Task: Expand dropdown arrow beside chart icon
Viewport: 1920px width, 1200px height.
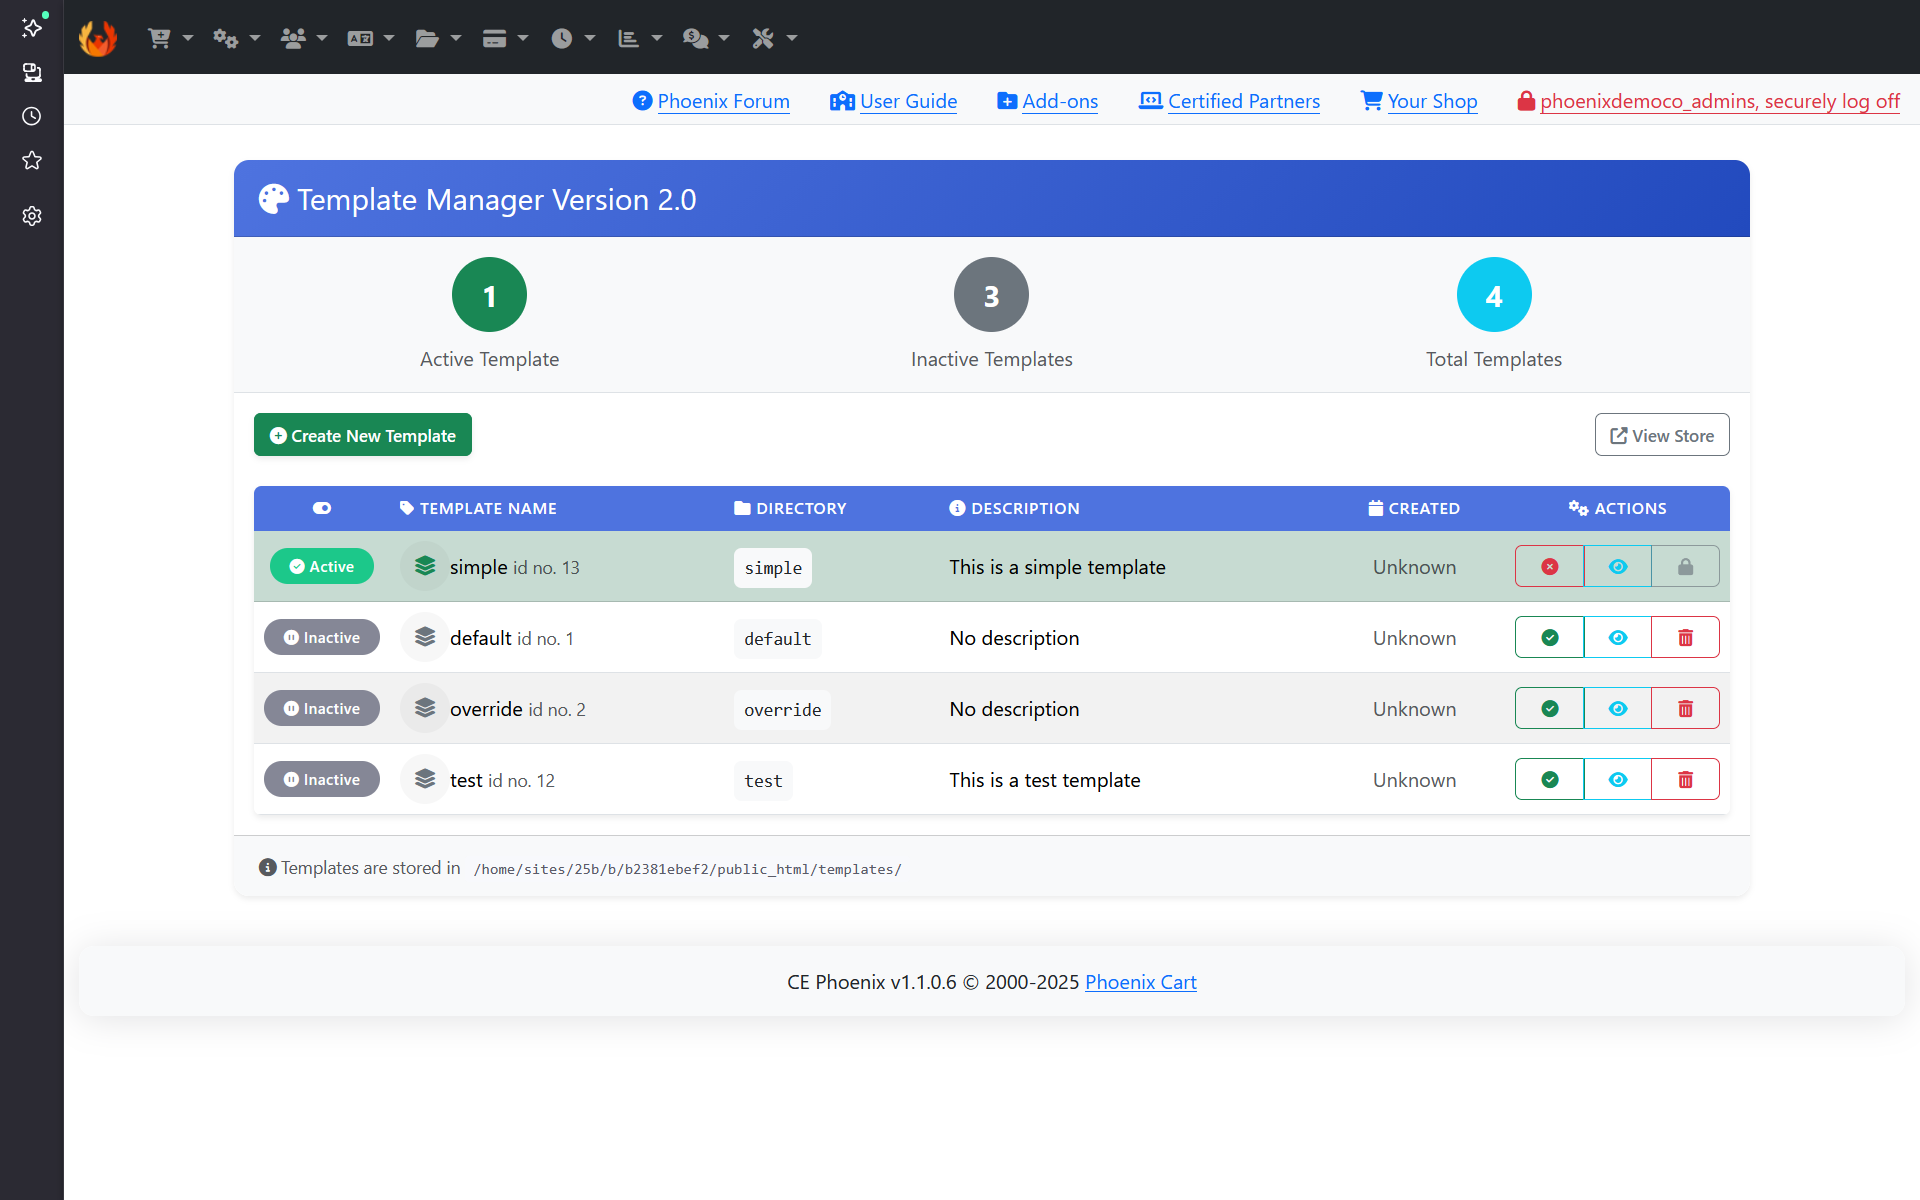Action: pos(657,38)
